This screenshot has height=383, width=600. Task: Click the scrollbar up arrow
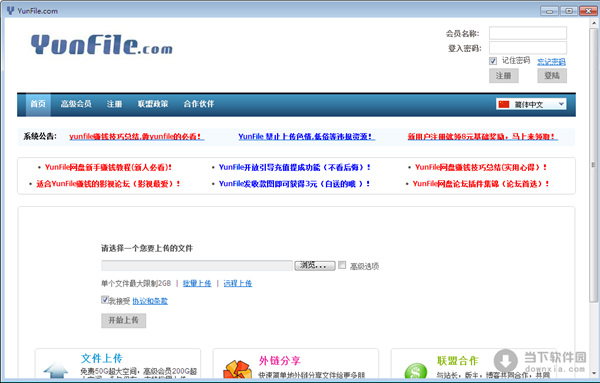[x=593, y=23]
